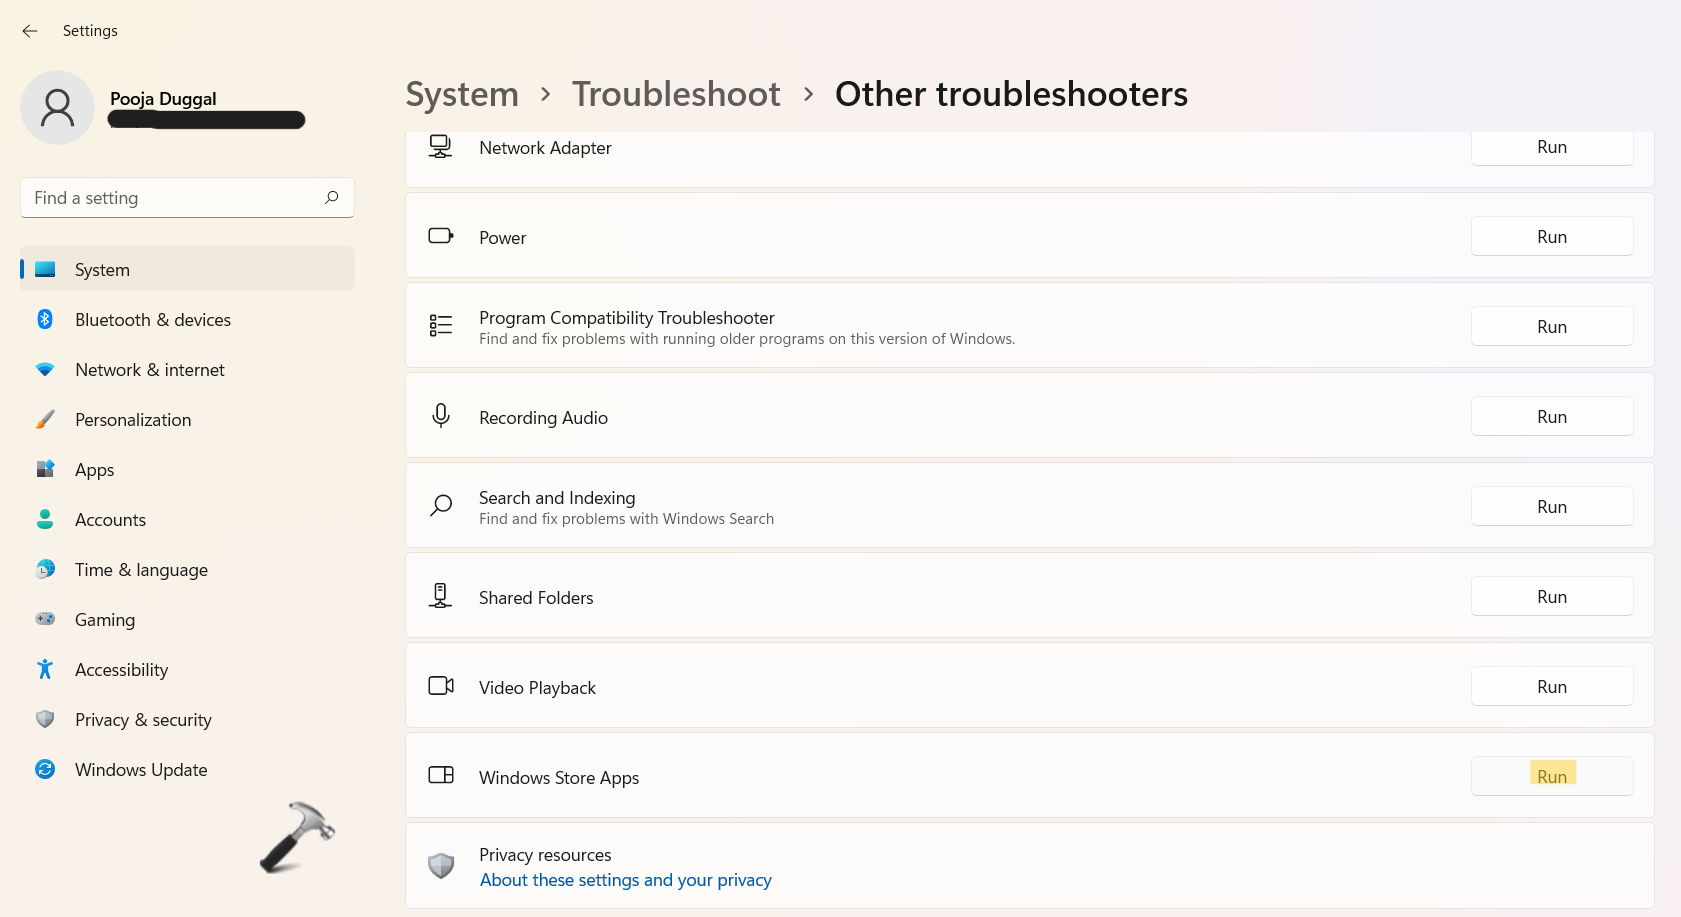1681x917 pixels.
Task: Open Apps settings category
Action: click(x=94, y=470)
